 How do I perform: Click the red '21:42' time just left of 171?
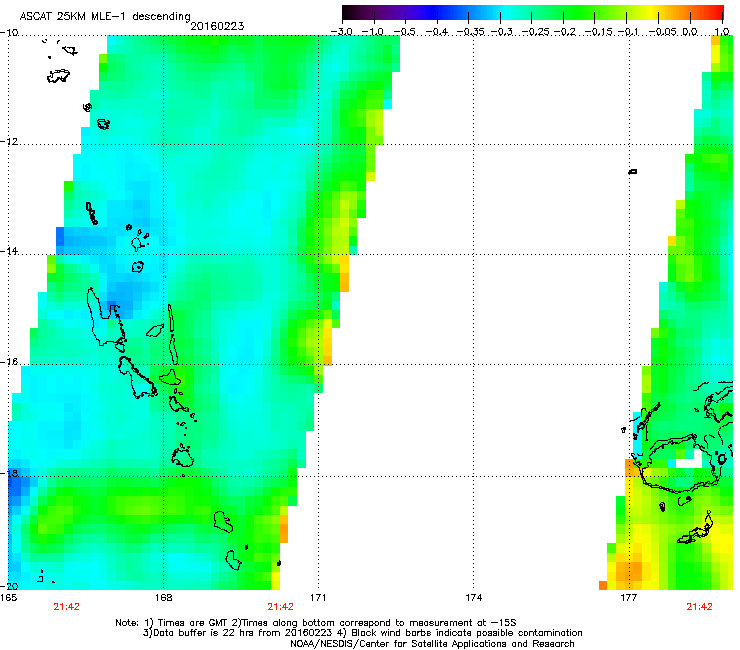pyautogui.click(x=280, y=607)
